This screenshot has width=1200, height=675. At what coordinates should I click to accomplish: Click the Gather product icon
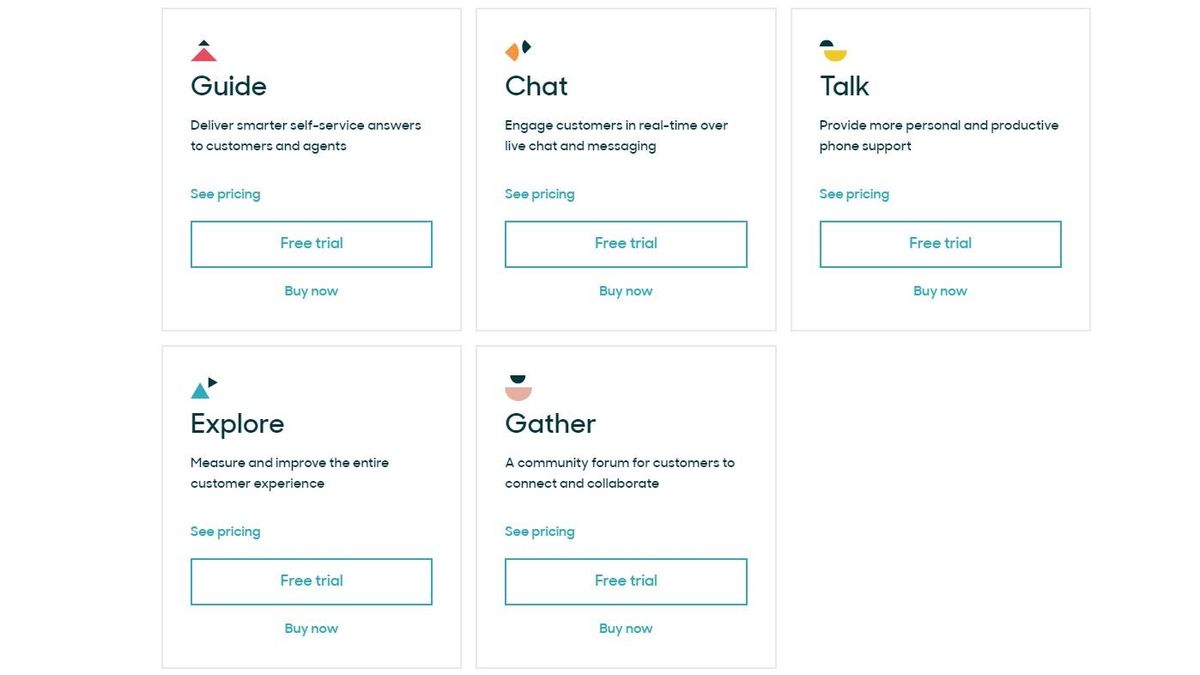coord(517,386)
